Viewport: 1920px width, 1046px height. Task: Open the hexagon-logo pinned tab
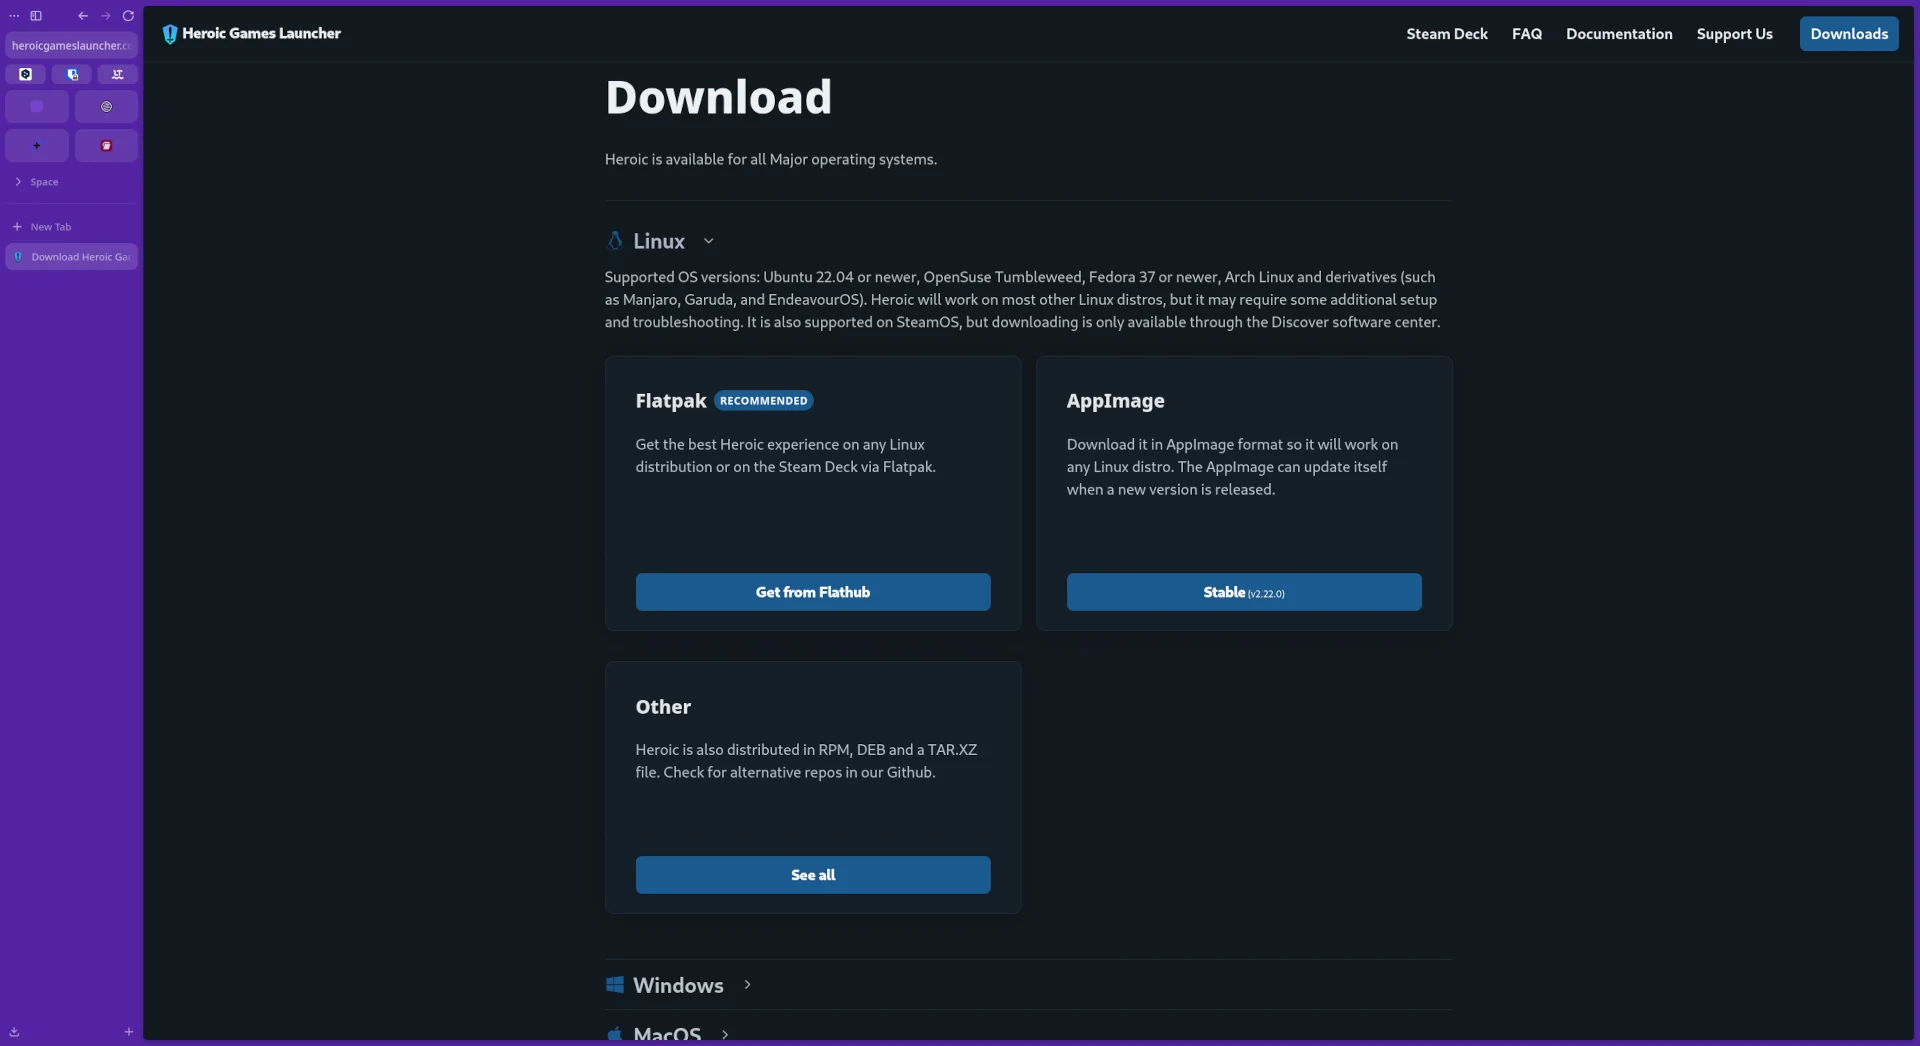pos(26,74)
